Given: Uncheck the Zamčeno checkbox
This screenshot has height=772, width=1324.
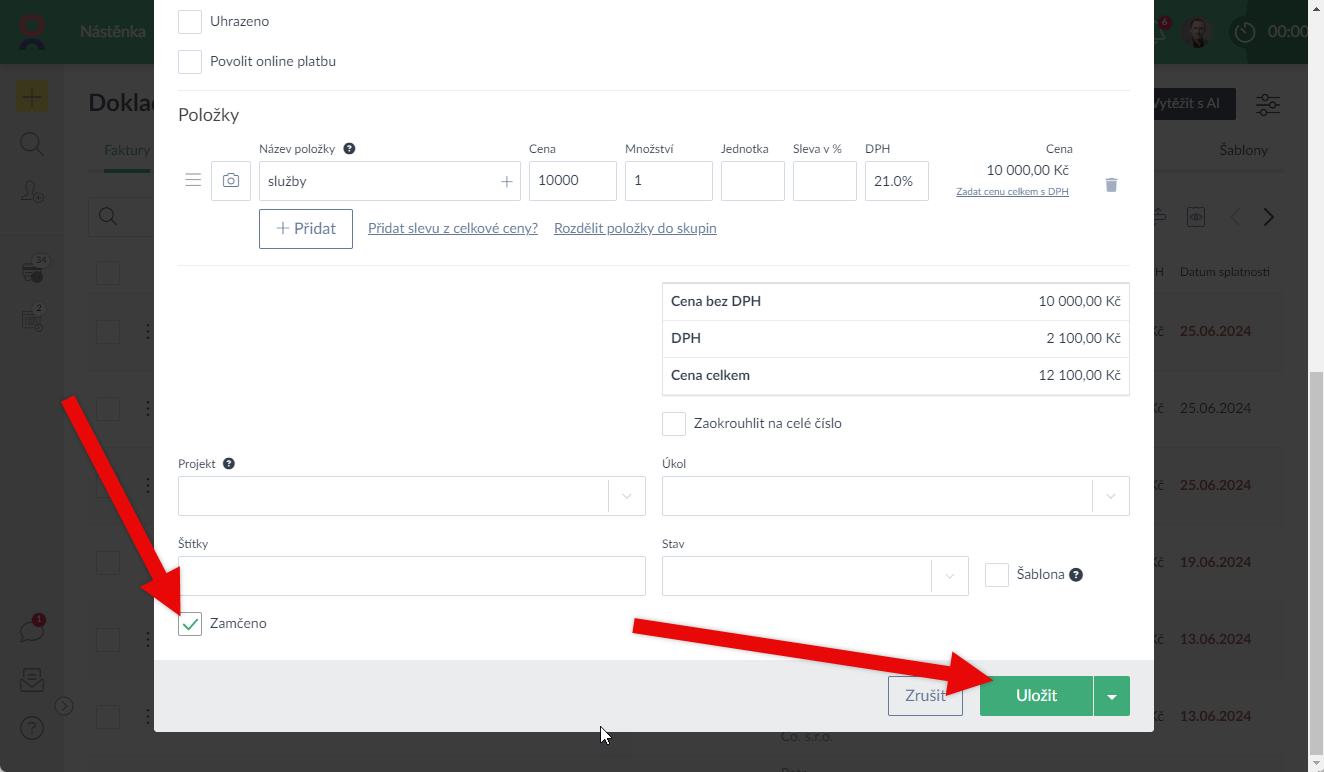Looking at the screenshot, I should [190, 624].
